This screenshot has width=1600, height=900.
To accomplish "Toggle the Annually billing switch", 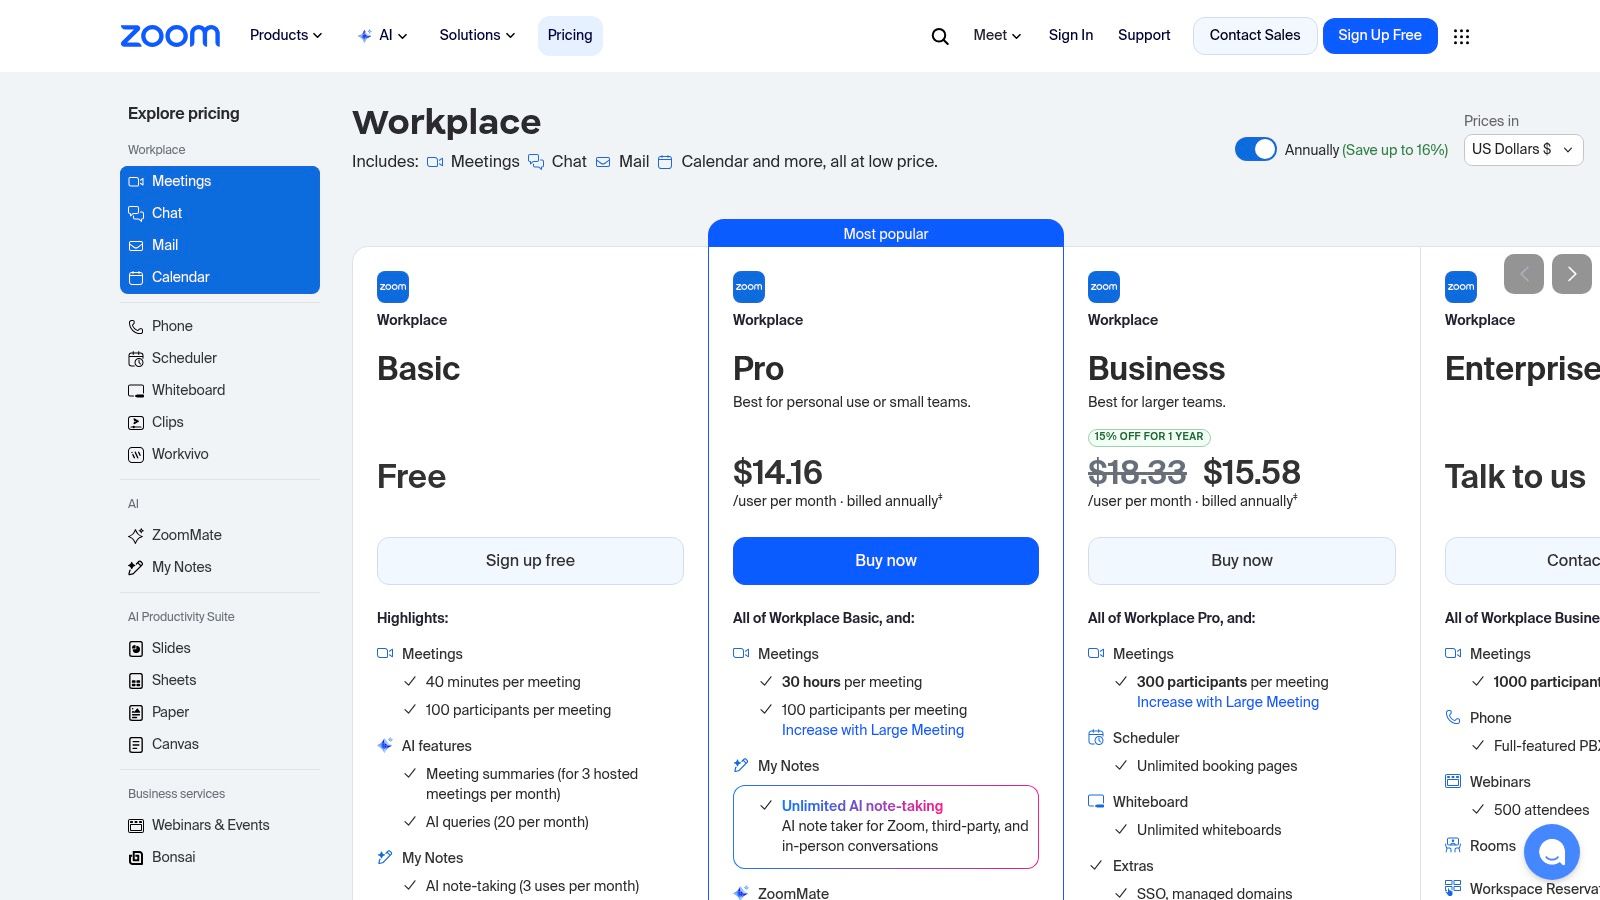I will pos(1256,149).
